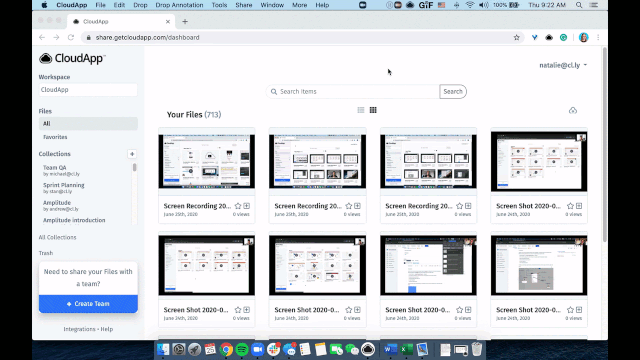Viewport: 640px width, 360px height.
Task: Open the Trash in the dock
Action: click(x=477, y=349)
